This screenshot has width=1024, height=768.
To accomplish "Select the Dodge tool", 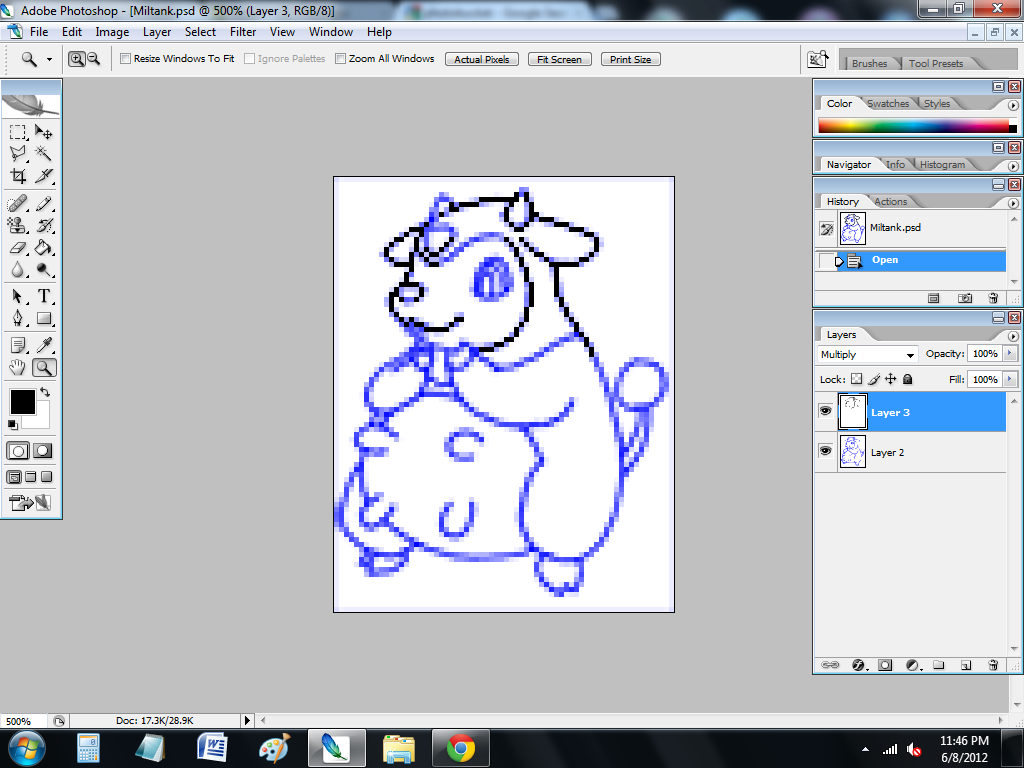I will [x=44, y=270].
